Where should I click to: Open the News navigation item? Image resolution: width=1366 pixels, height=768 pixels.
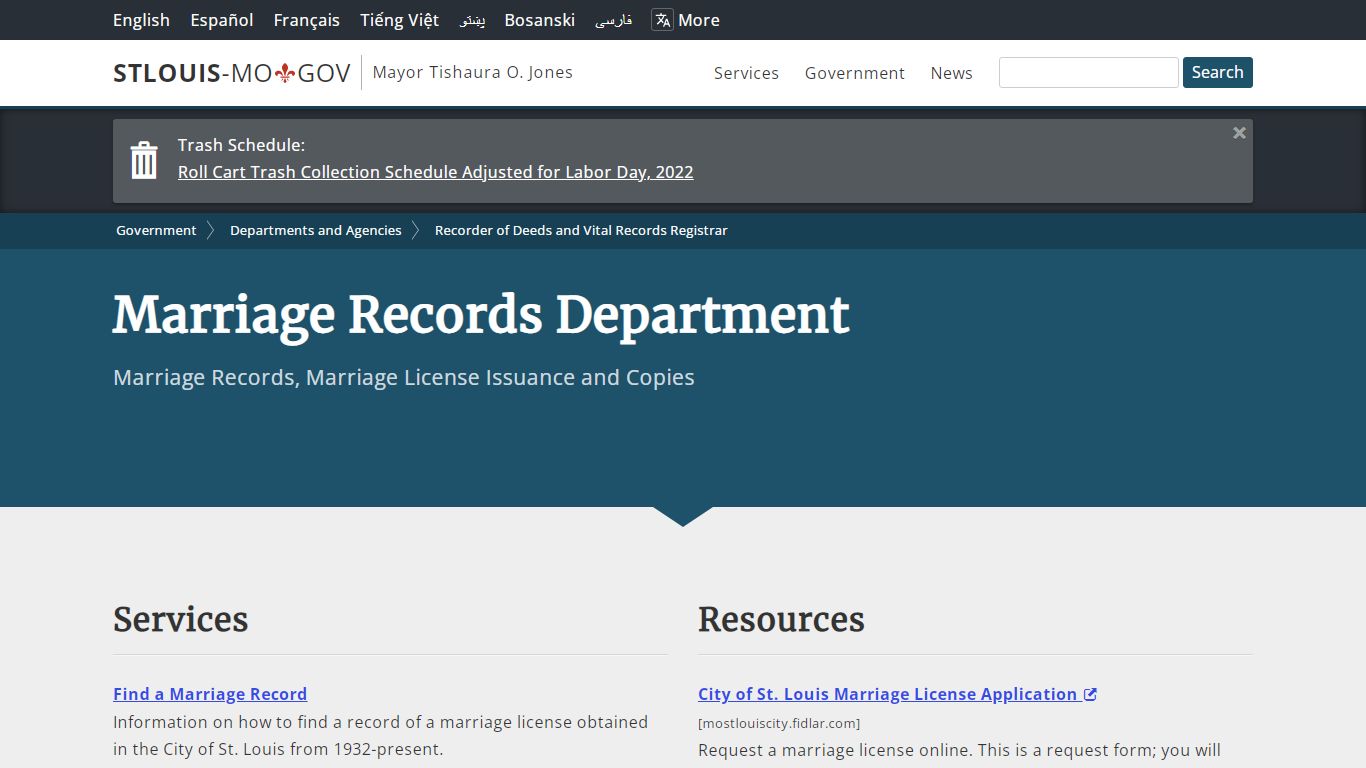951,73
